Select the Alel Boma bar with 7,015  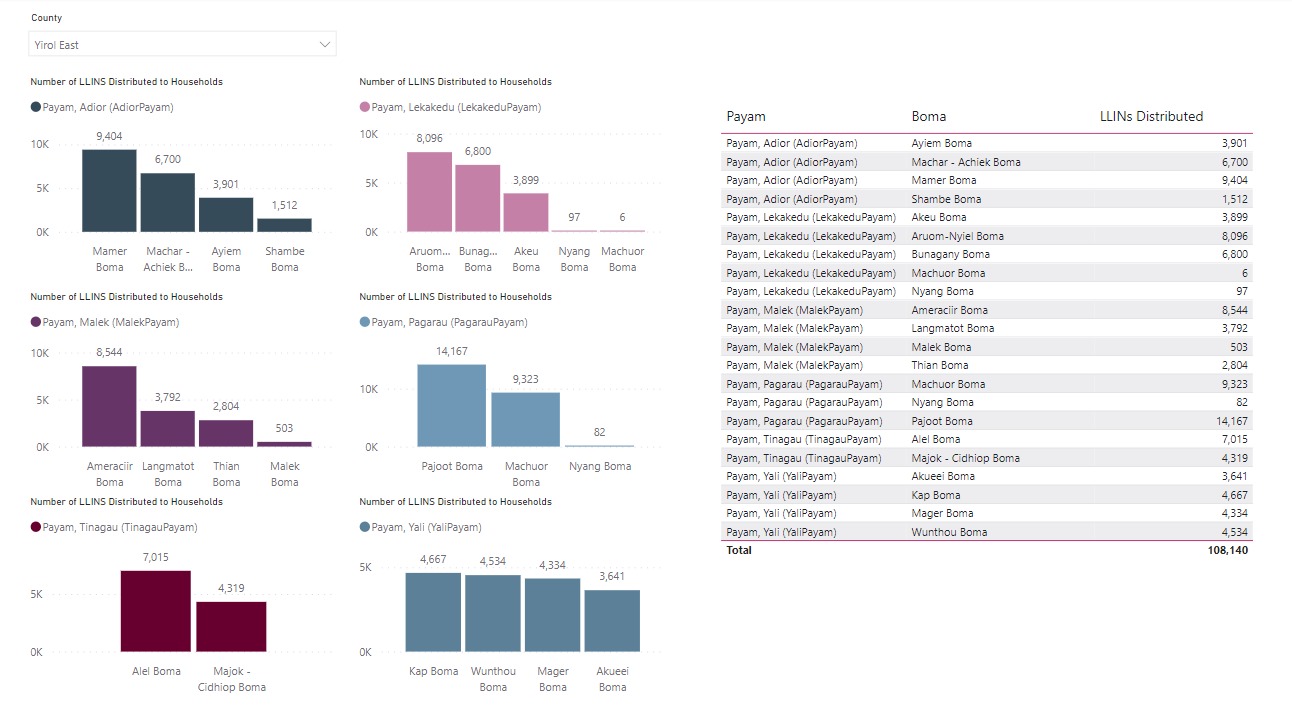tap(155, 611)
